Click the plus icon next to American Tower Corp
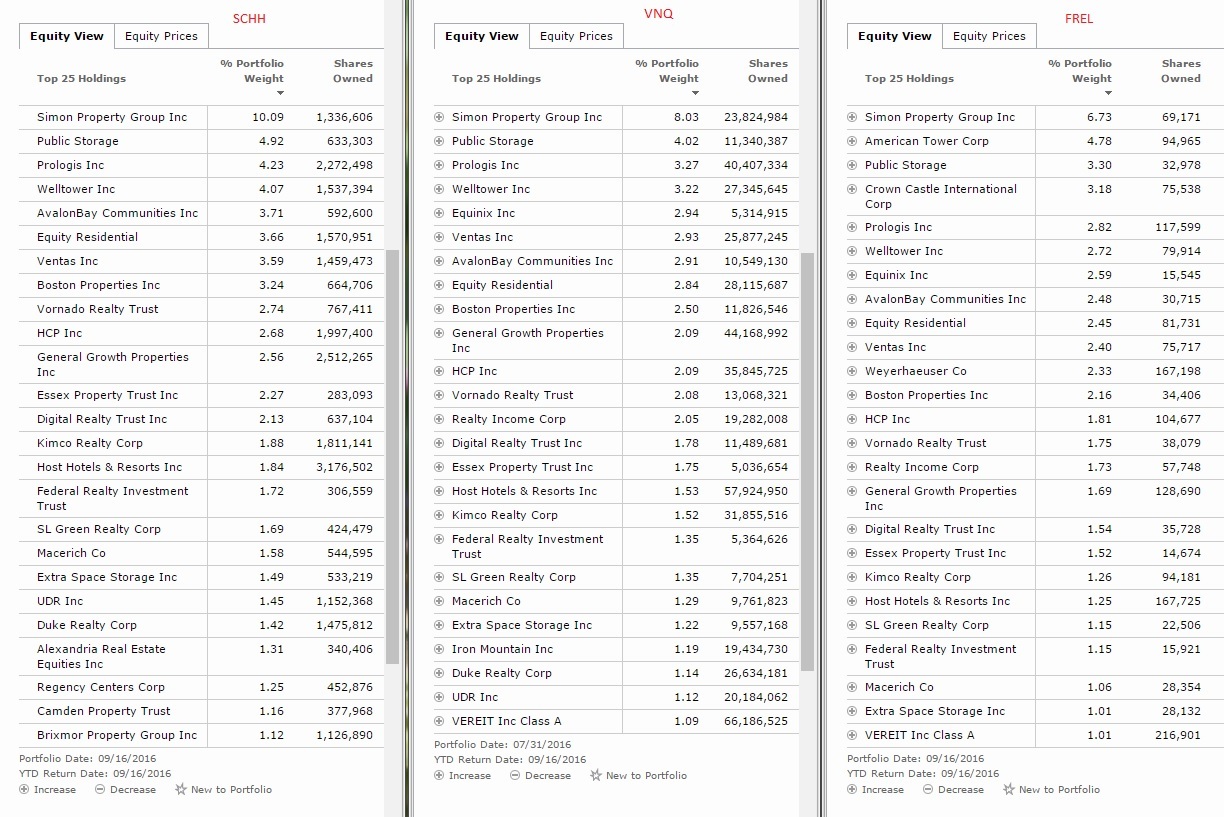Image resolution: width=1224 pixels, height=817 pixels. (x=852, y=141)
